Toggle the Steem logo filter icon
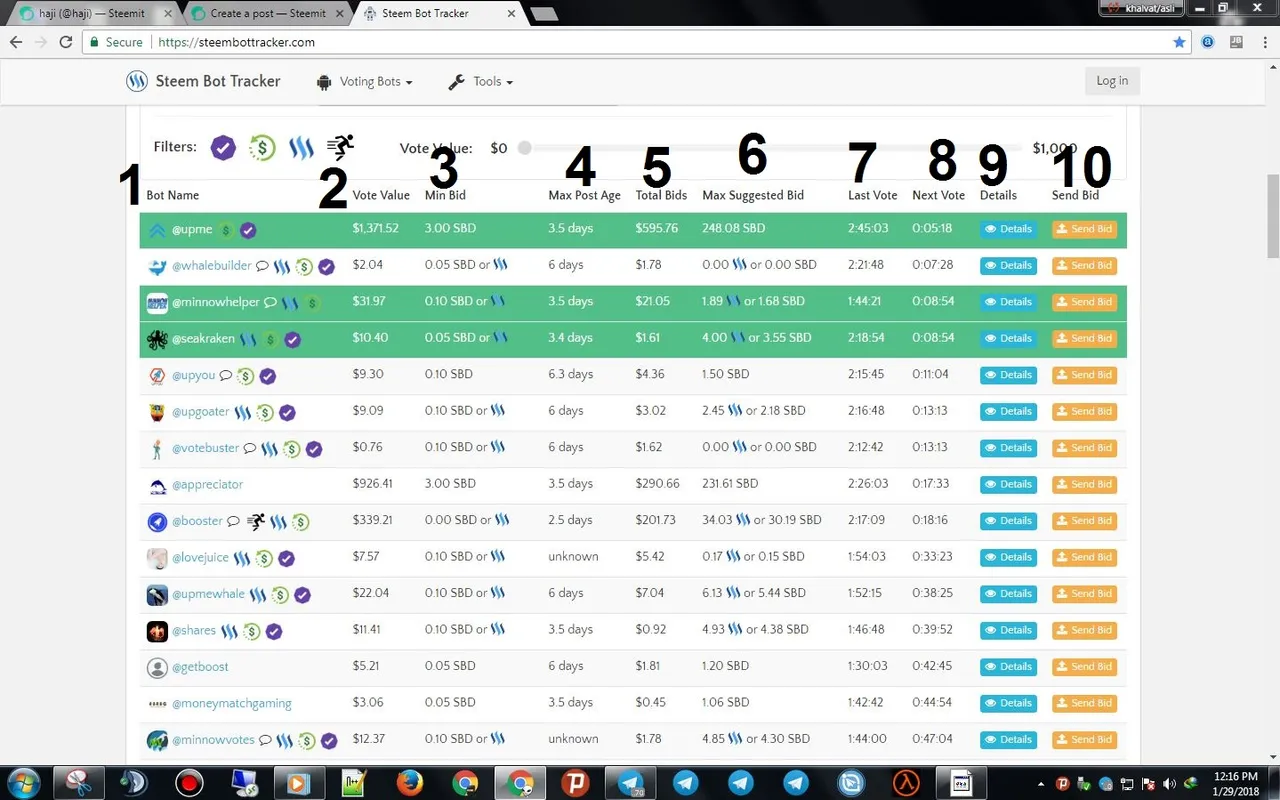Image resolution: width=1280 pixels, height=800 pixels. coord(301,148)
